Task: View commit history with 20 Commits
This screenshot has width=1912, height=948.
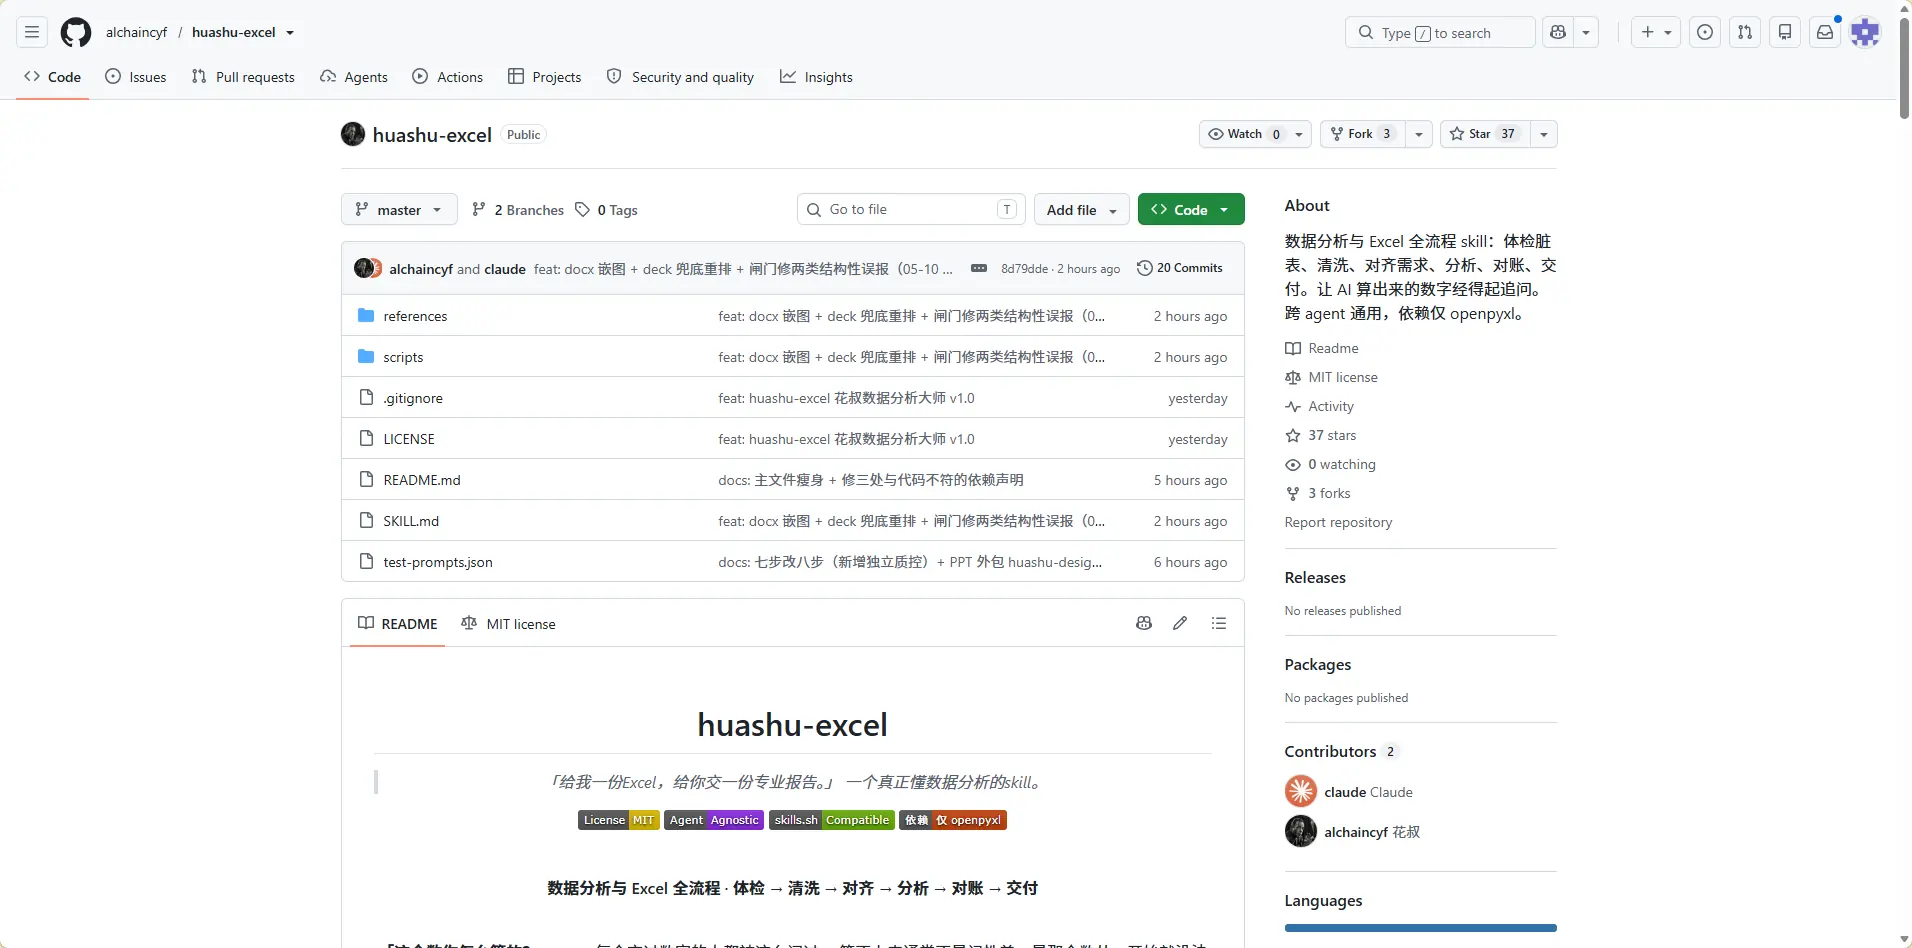Action: coord(1180,268)
